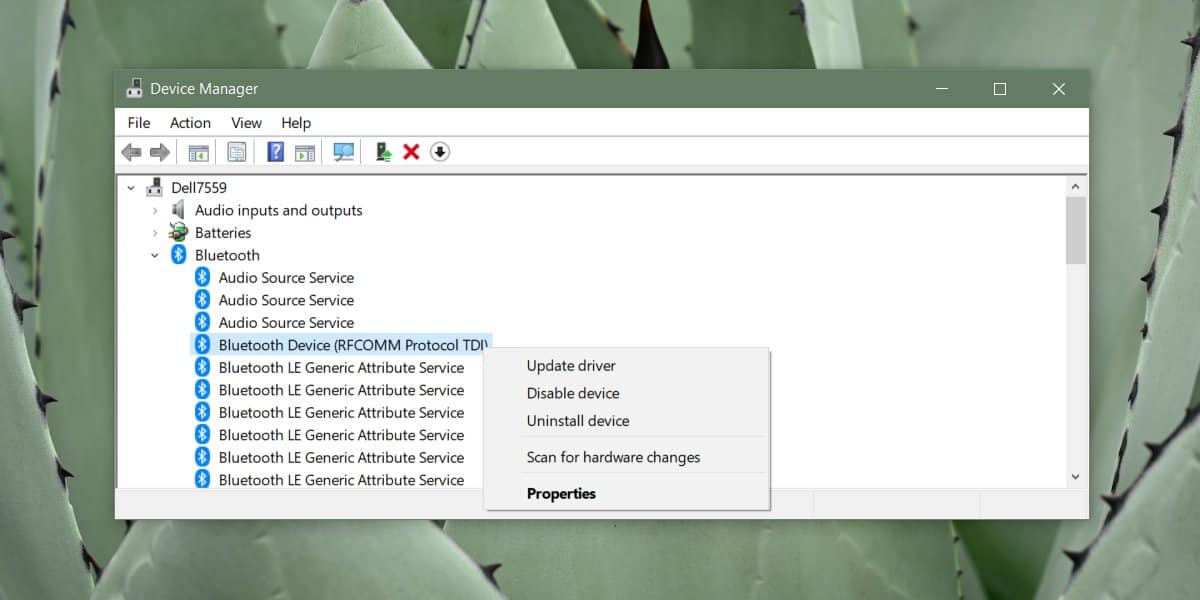Expand the Audio inputs and outputs category

pos(155,210)
